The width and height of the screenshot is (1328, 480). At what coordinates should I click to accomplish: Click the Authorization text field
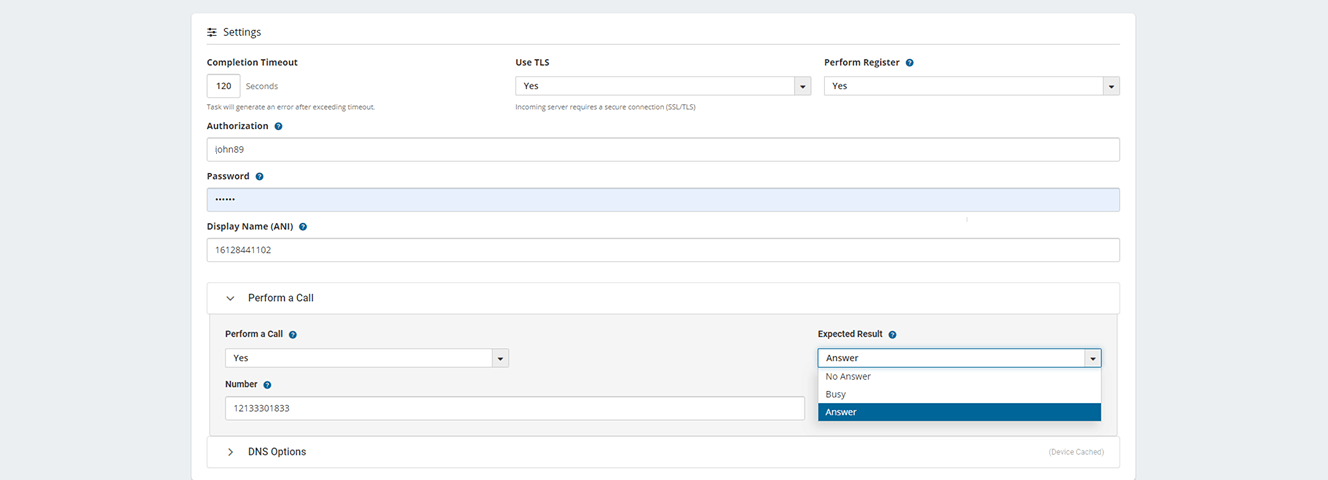(663, 149)
